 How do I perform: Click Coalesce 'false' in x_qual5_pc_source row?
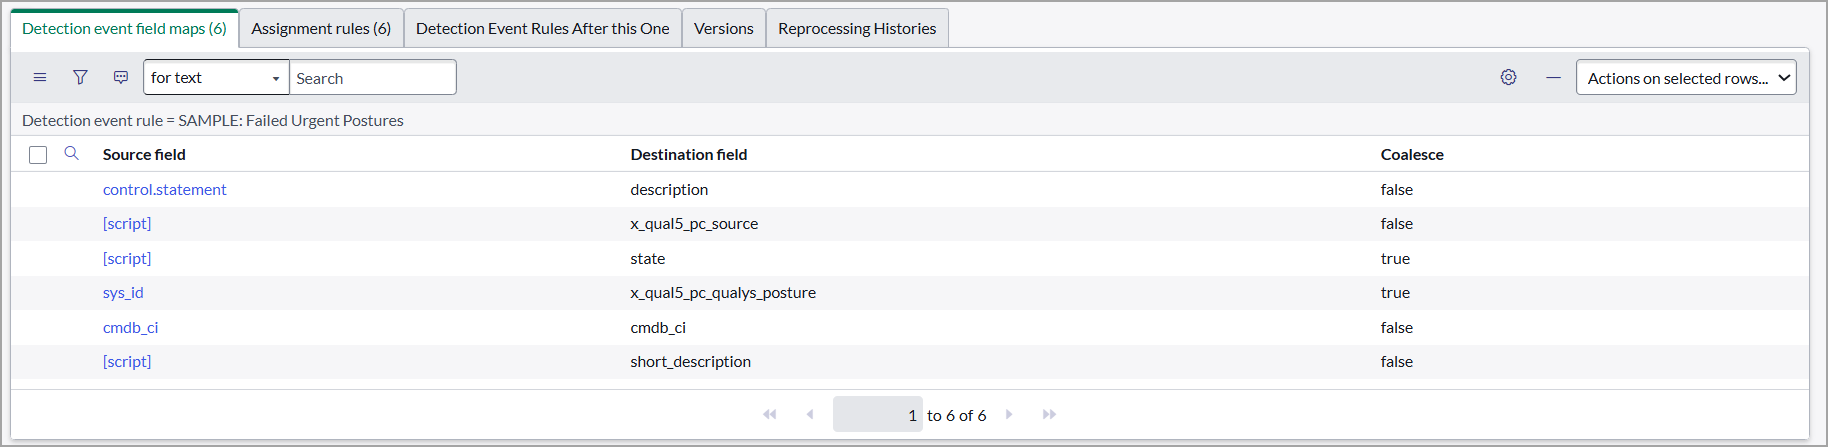pyautogui.click(x=1397, y=223)
